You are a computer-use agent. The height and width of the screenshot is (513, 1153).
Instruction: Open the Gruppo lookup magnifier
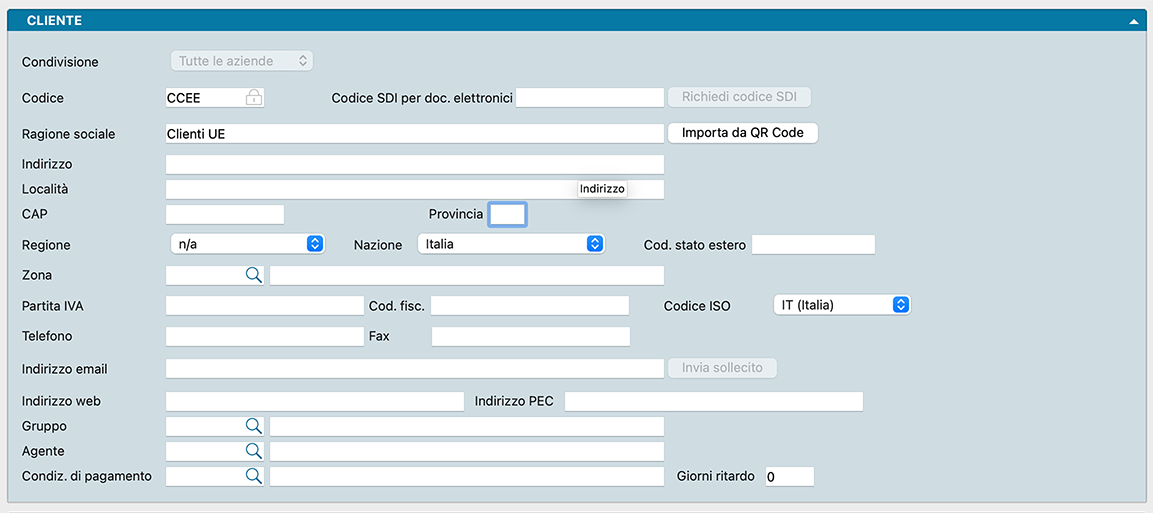tap(254, 426)
